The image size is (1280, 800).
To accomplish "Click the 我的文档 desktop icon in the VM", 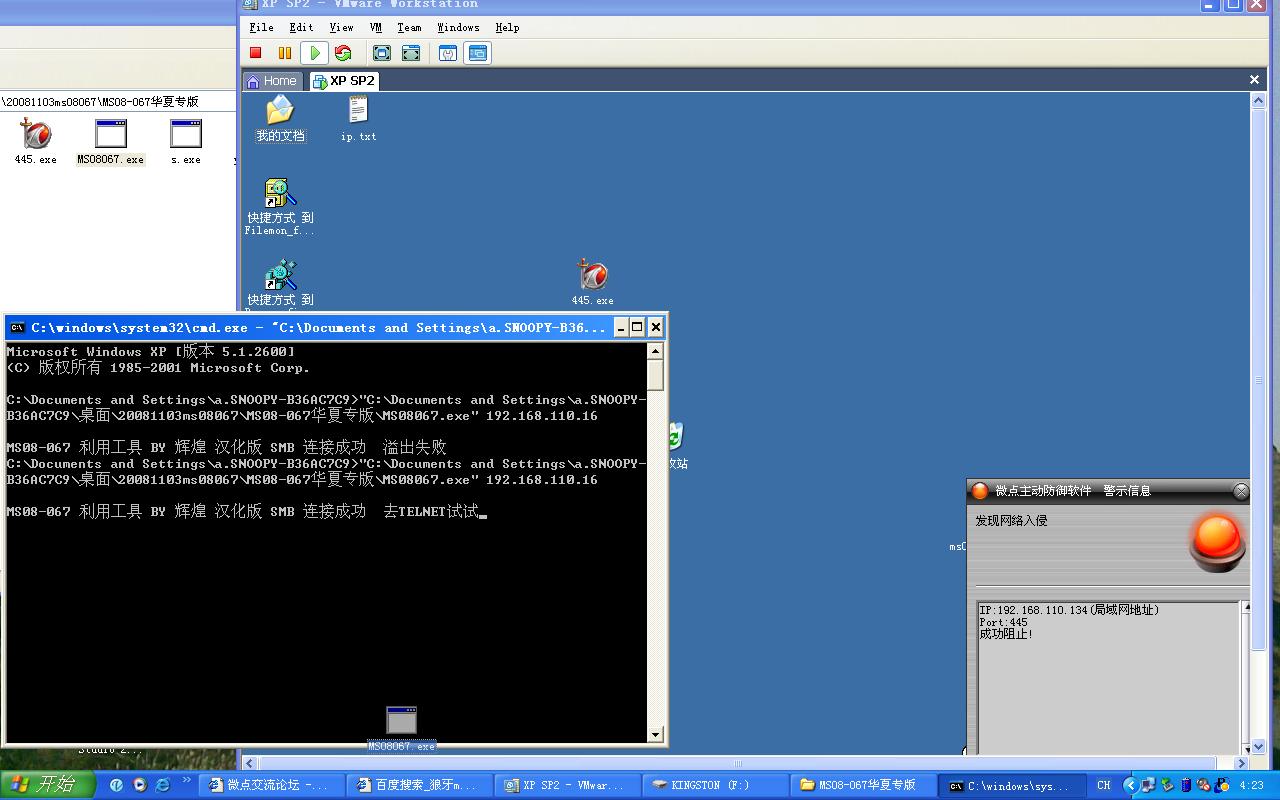I will [280, 119].
